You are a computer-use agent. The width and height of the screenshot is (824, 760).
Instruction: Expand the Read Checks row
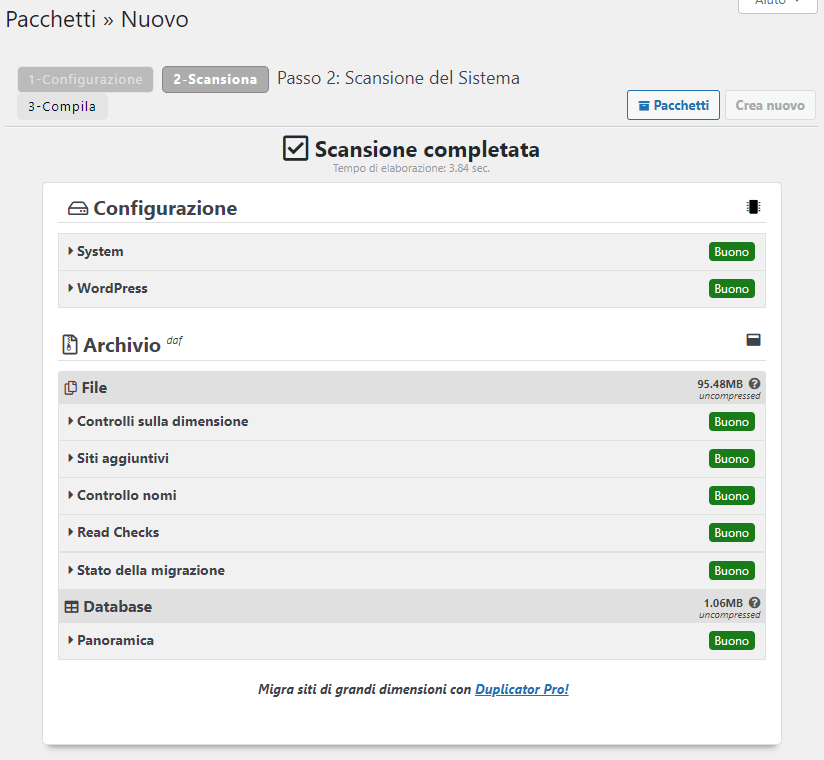pyautogui.click(x=117, y=532)
